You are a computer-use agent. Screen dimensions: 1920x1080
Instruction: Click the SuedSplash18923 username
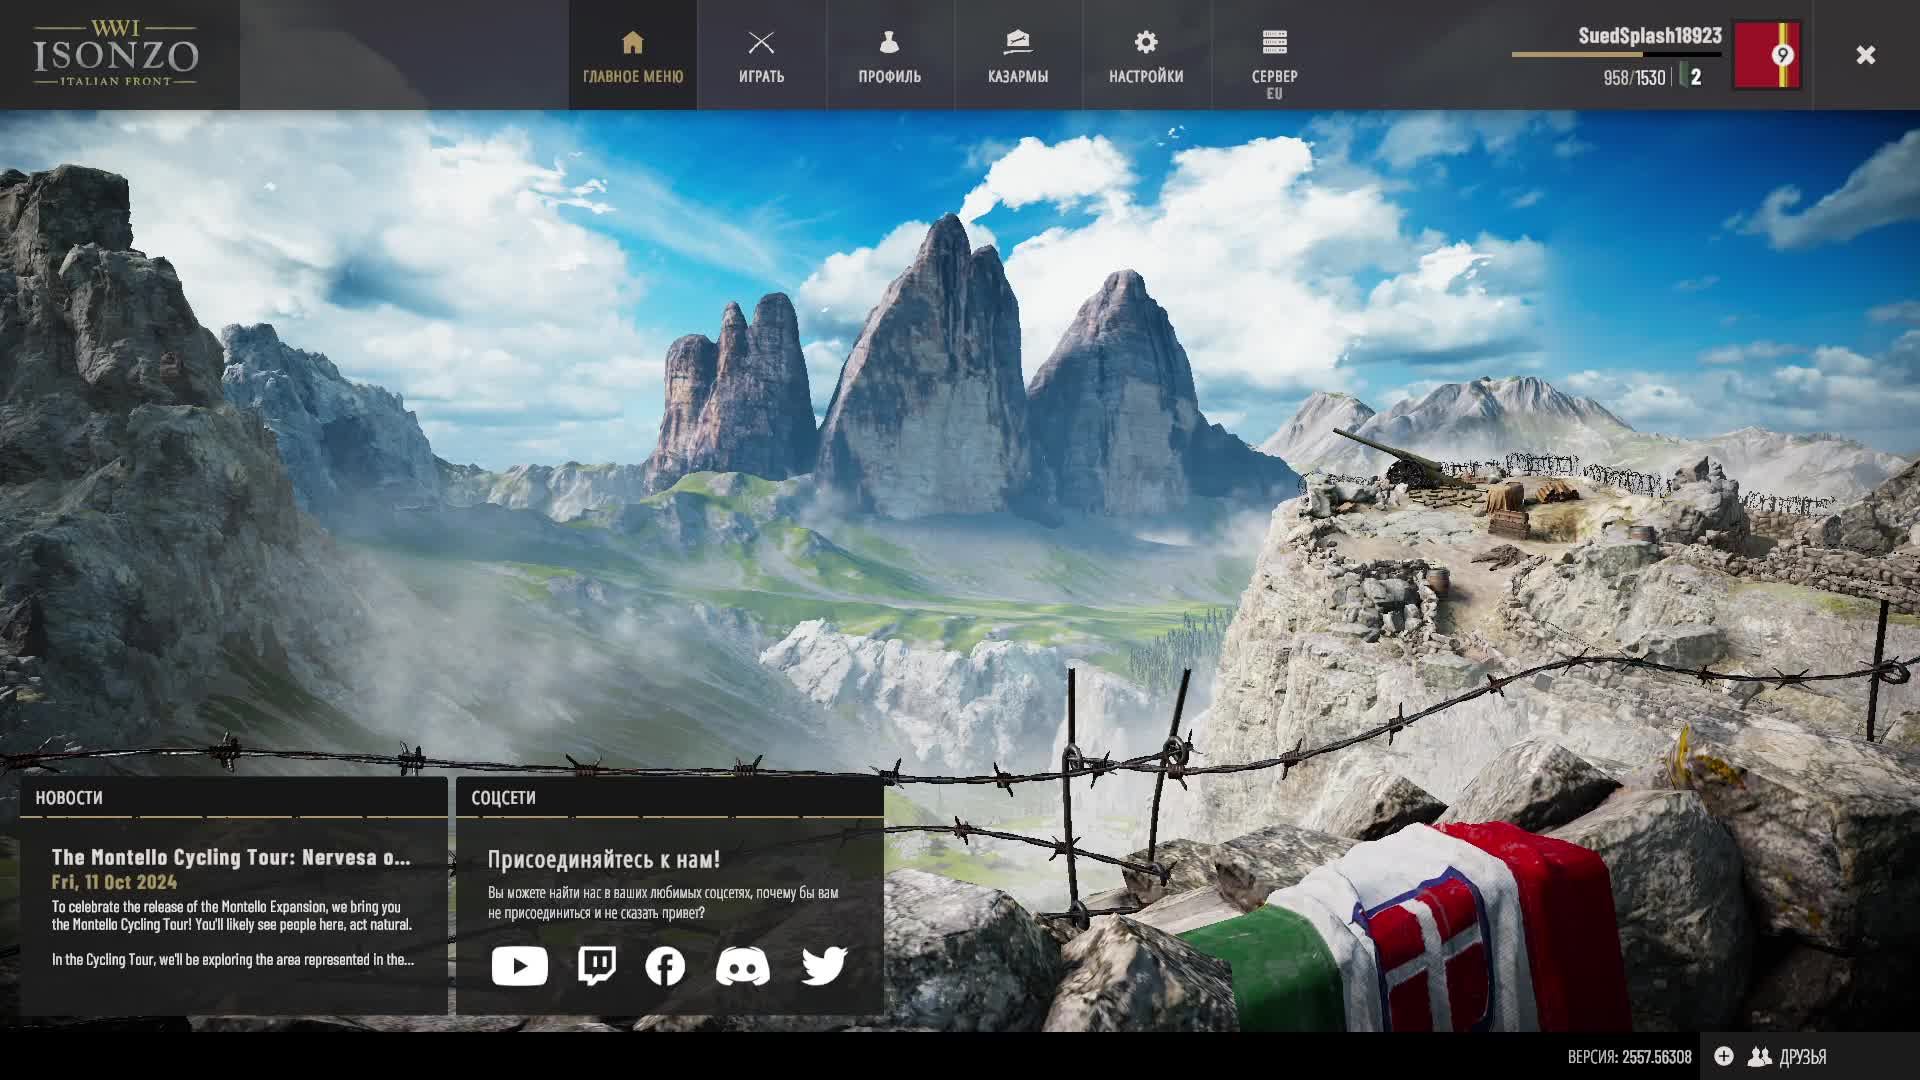pos(1649,35)
